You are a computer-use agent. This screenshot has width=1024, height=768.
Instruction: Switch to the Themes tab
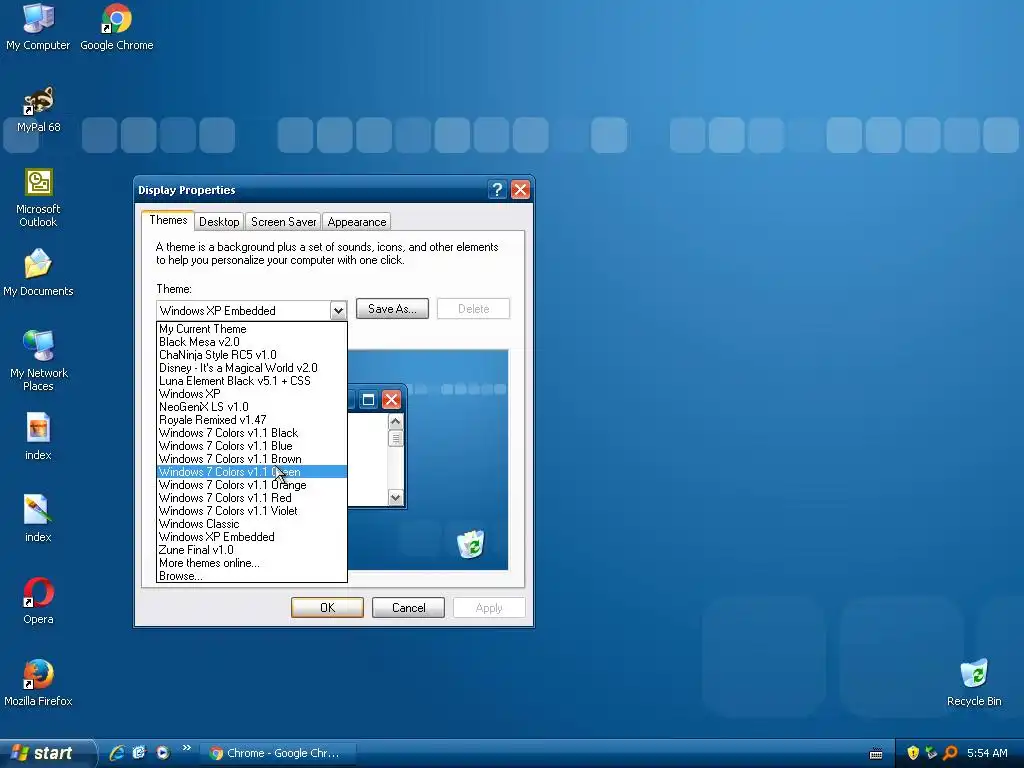point(168,220)
